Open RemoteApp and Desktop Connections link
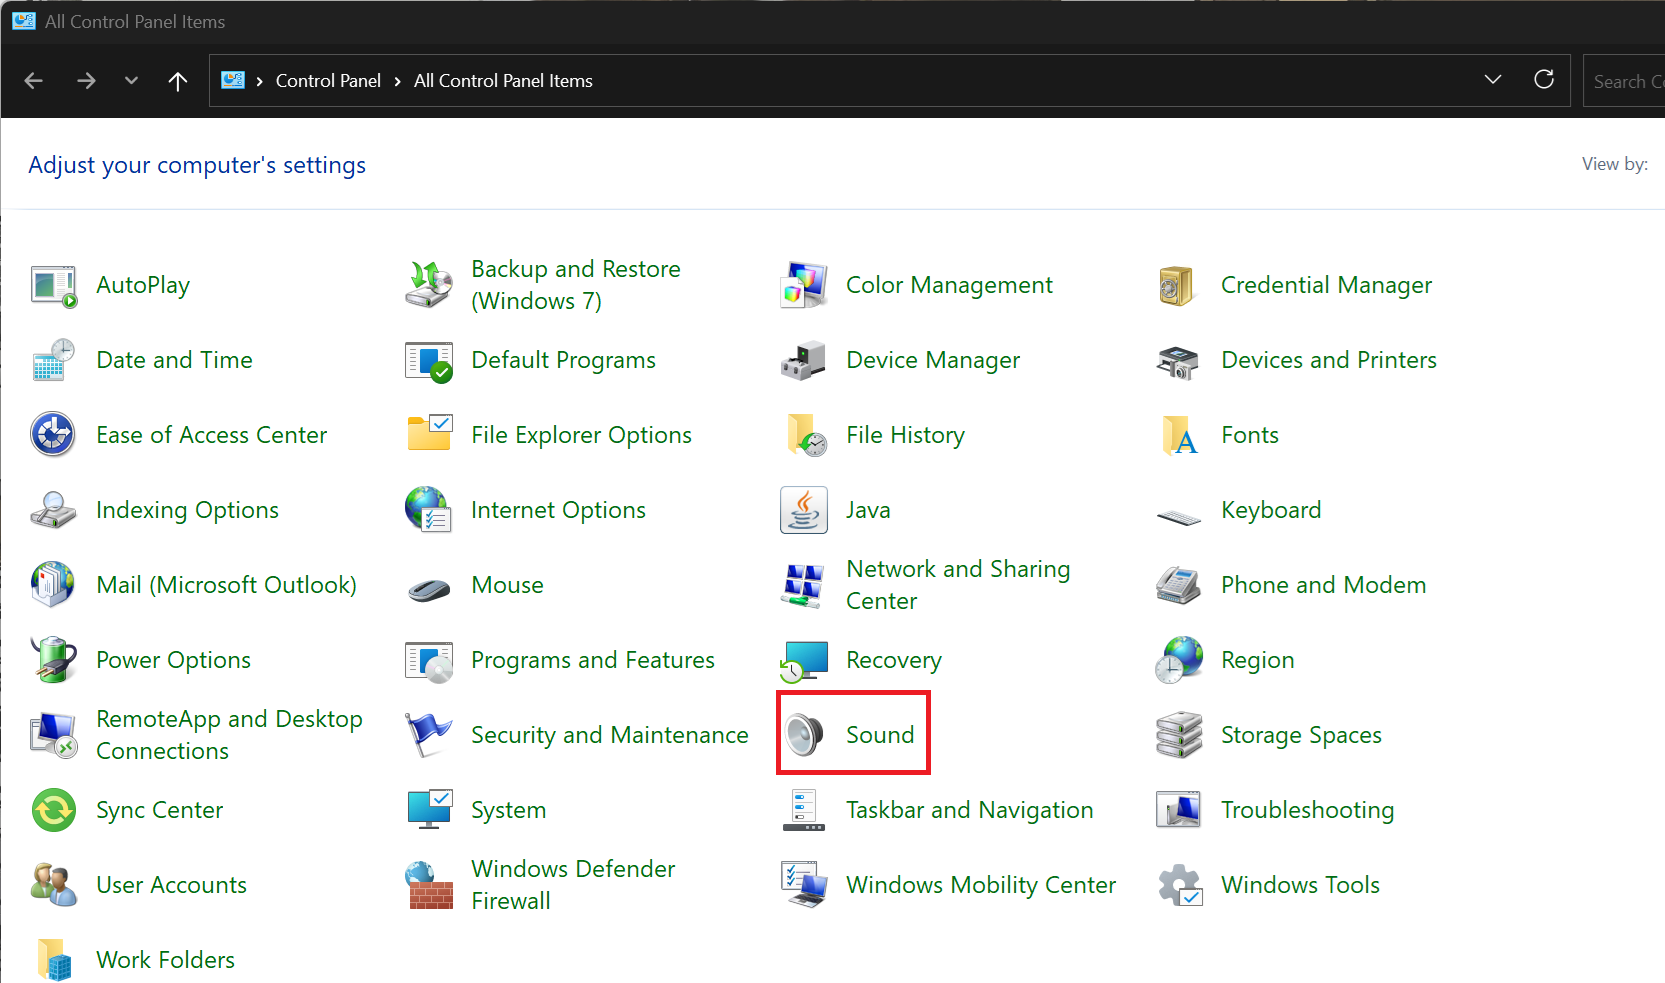The width and height of the screenshot is (1665, 983). (x=230, y=735)
